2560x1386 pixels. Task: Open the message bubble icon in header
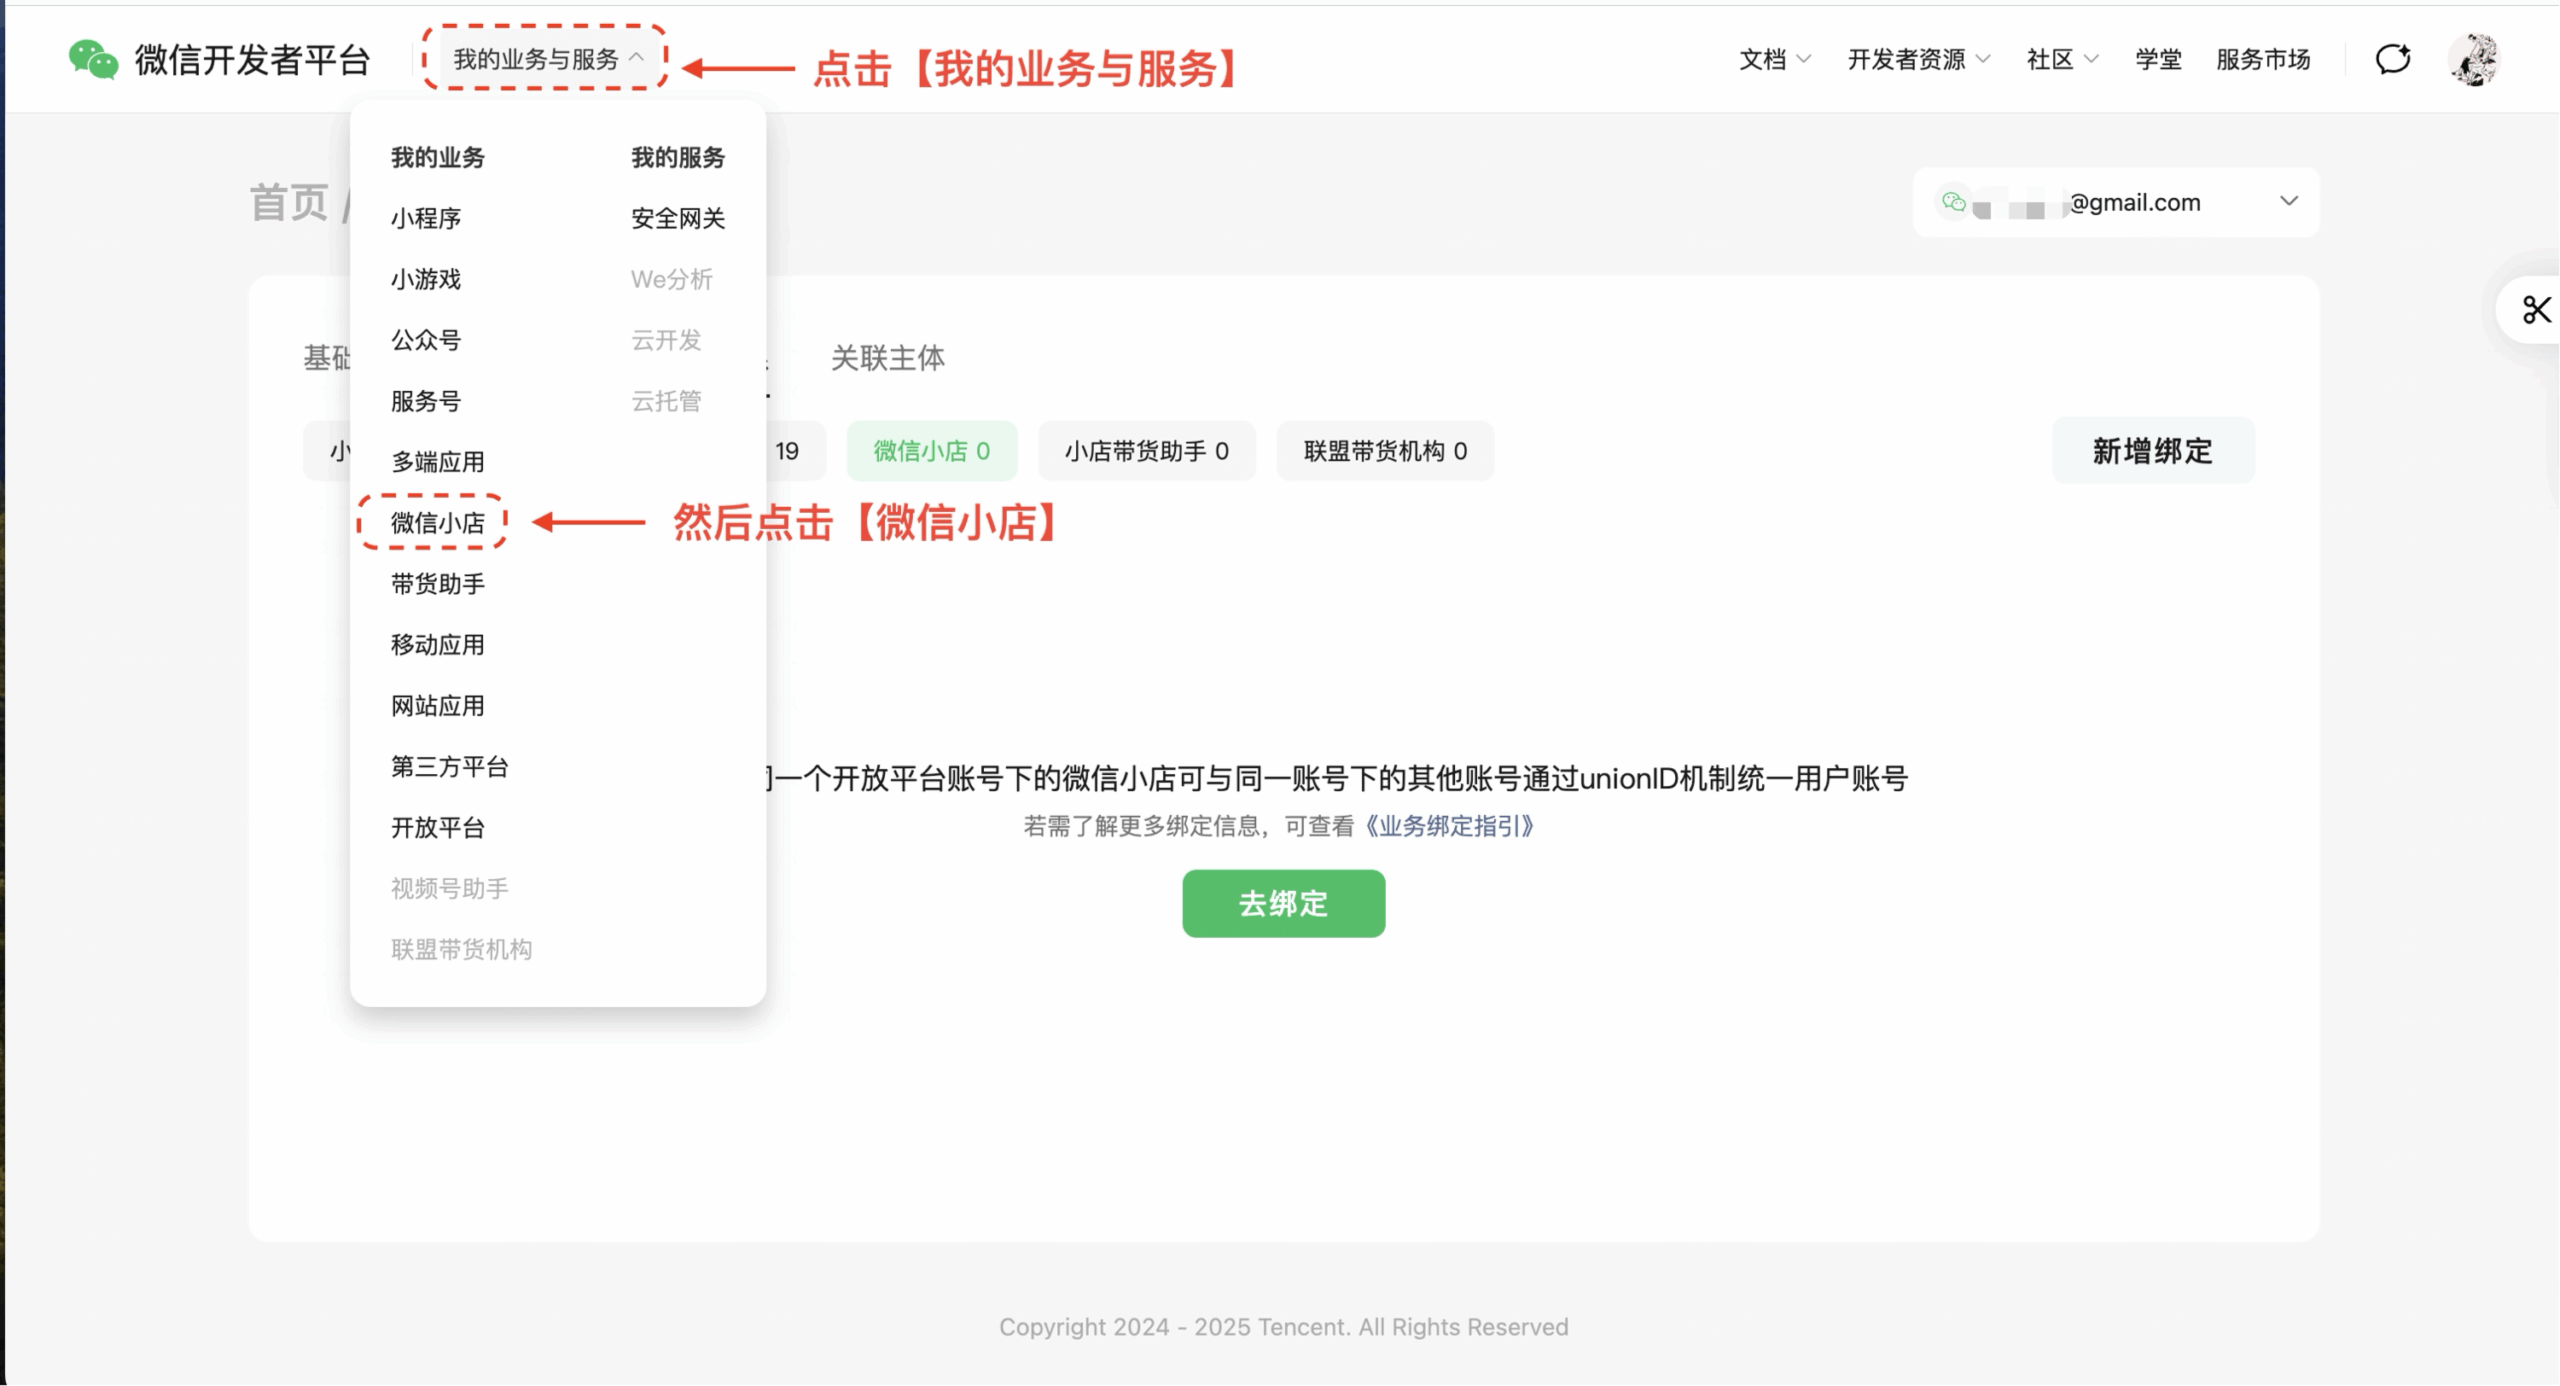point(2393,59)
